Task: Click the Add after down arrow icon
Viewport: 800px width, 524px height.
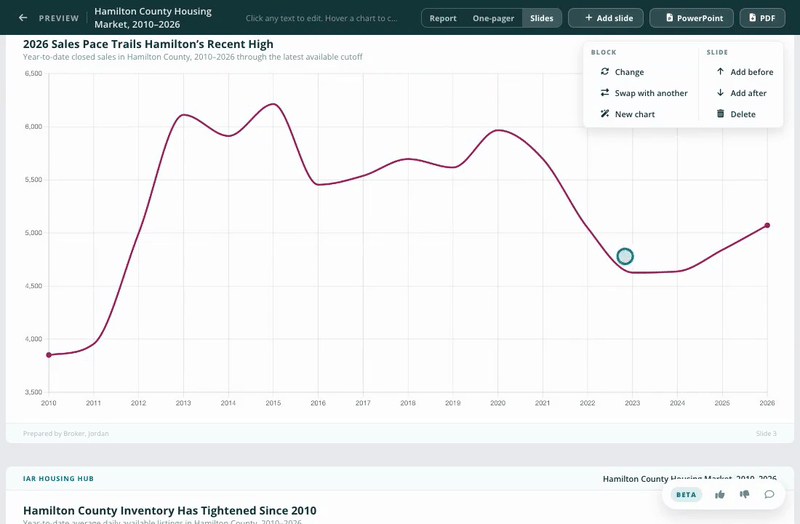Action: click(x=720, y=92)
